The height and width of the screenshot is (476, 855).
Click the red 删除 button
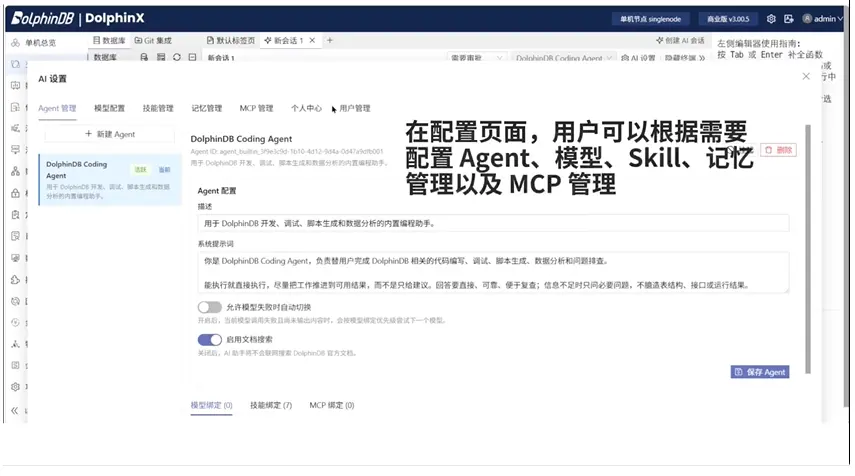pos(778,150)
